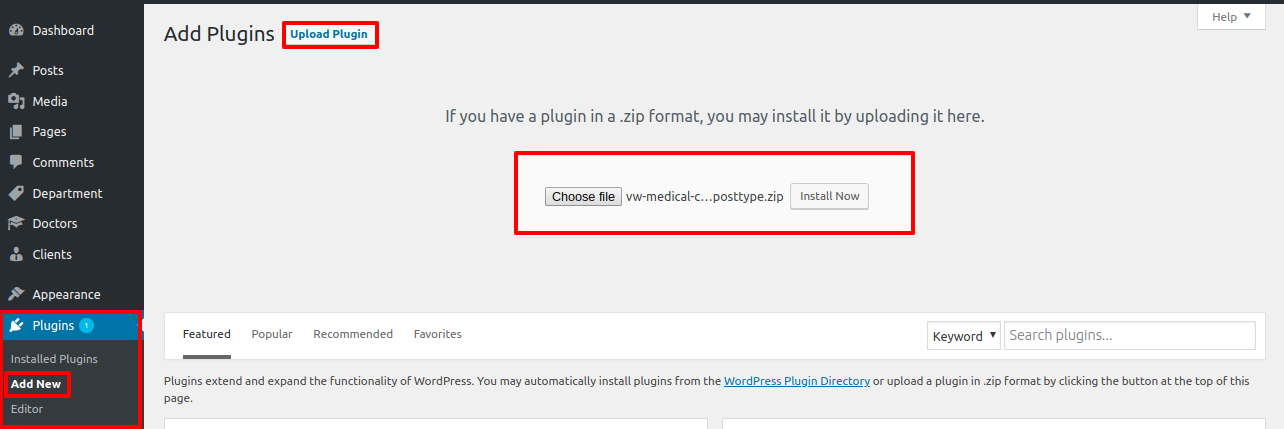Image resolution: width=1284 pixels, height=429 pixels.
Task: Switch to the Popular tab
Action: click(272, 334)
